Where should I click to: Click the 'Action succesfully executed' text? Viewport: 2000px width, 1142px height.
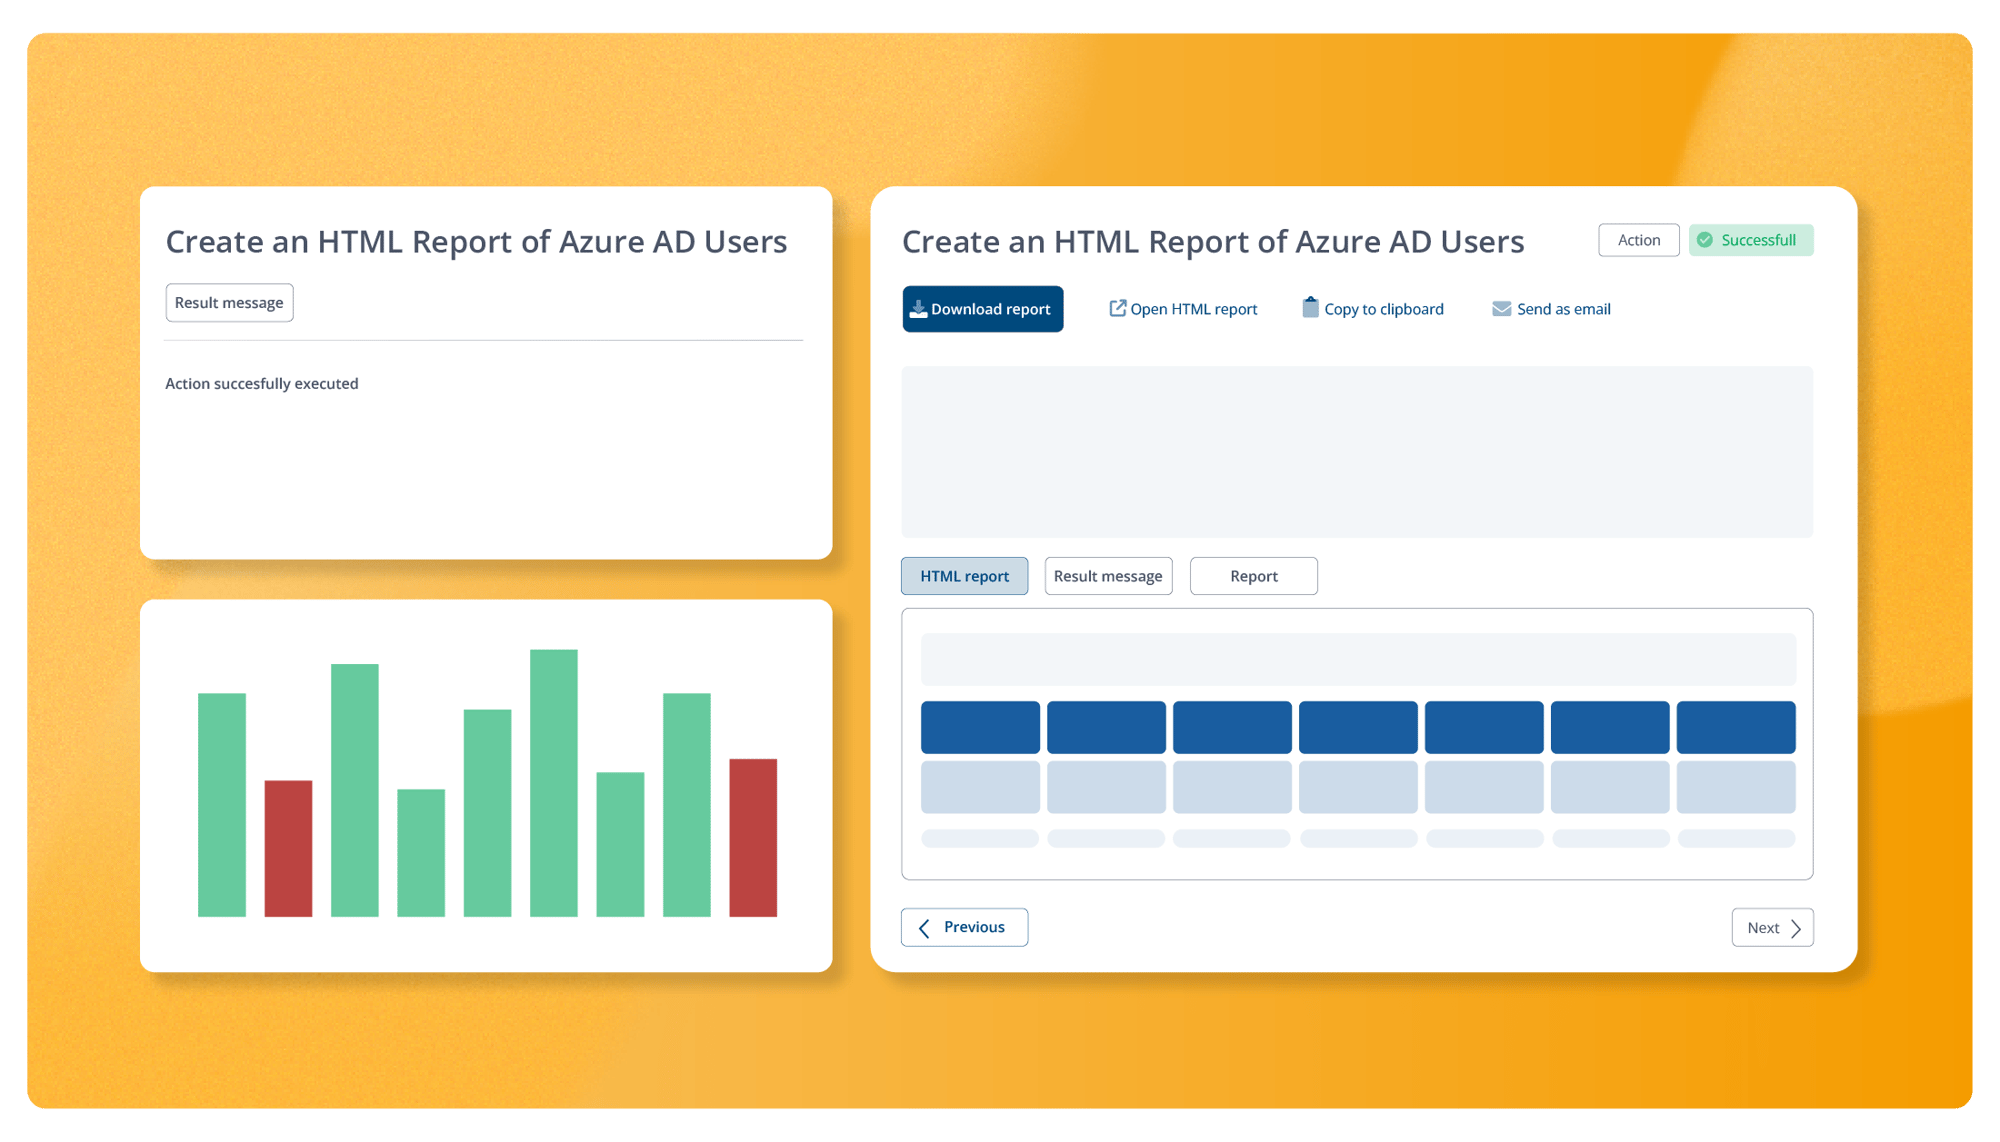click(262, 383)
